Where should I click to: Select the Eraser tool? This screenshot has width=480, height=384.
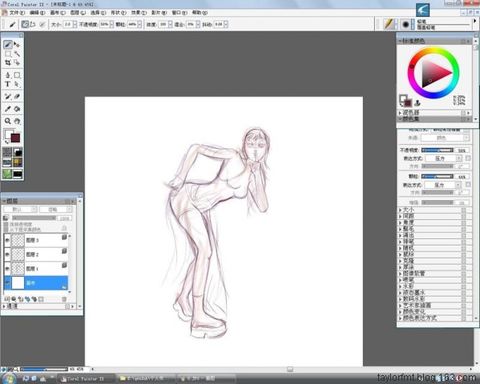click(x=17, y=97)
